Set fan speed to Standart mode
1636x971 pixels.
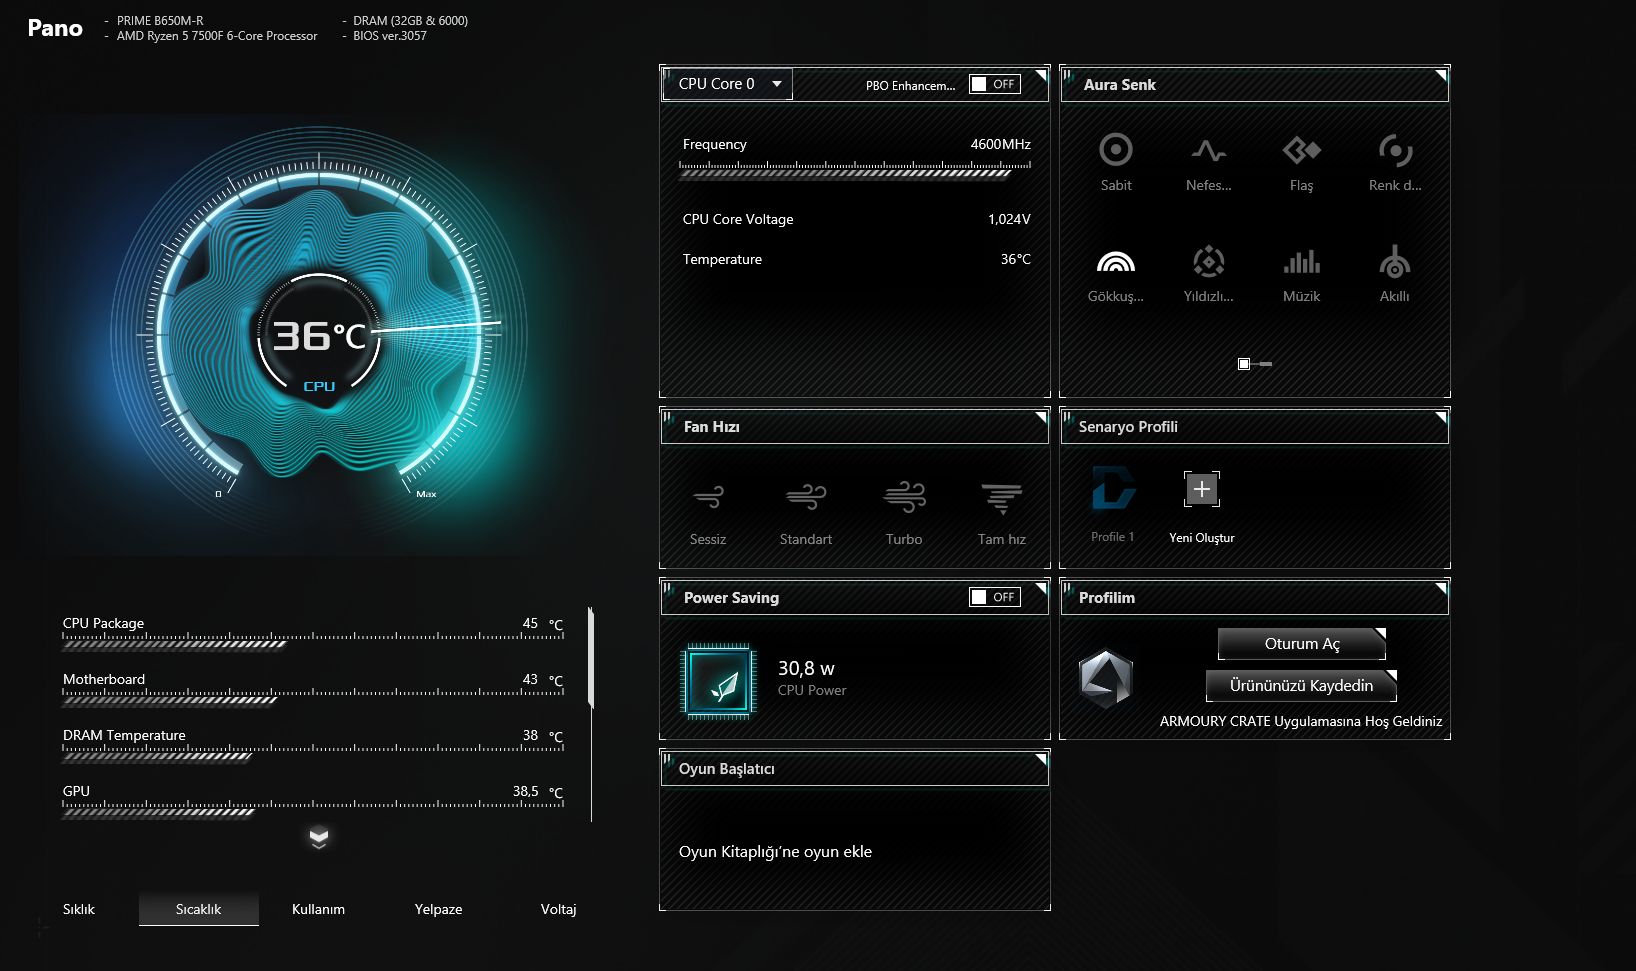pyautogui.click(x=806, y=496)
